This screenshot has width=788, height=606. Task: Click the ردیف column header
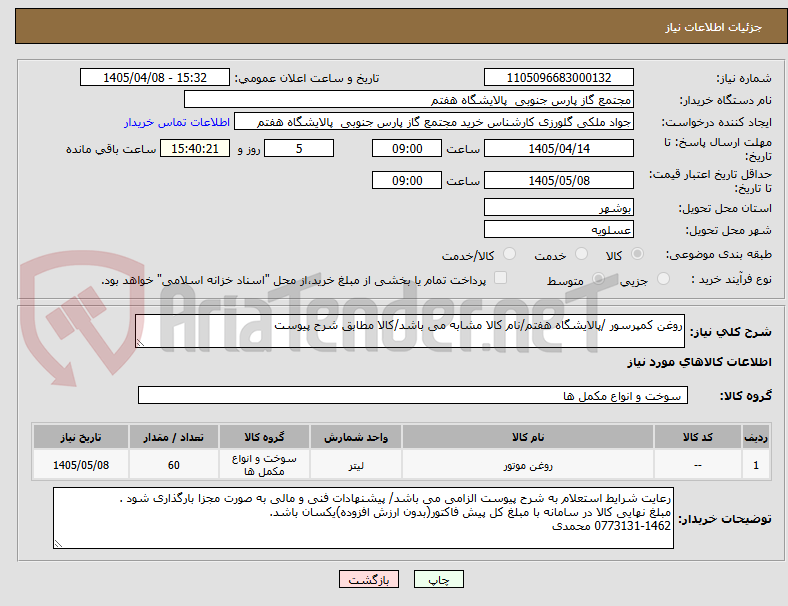tap(756, 437)
